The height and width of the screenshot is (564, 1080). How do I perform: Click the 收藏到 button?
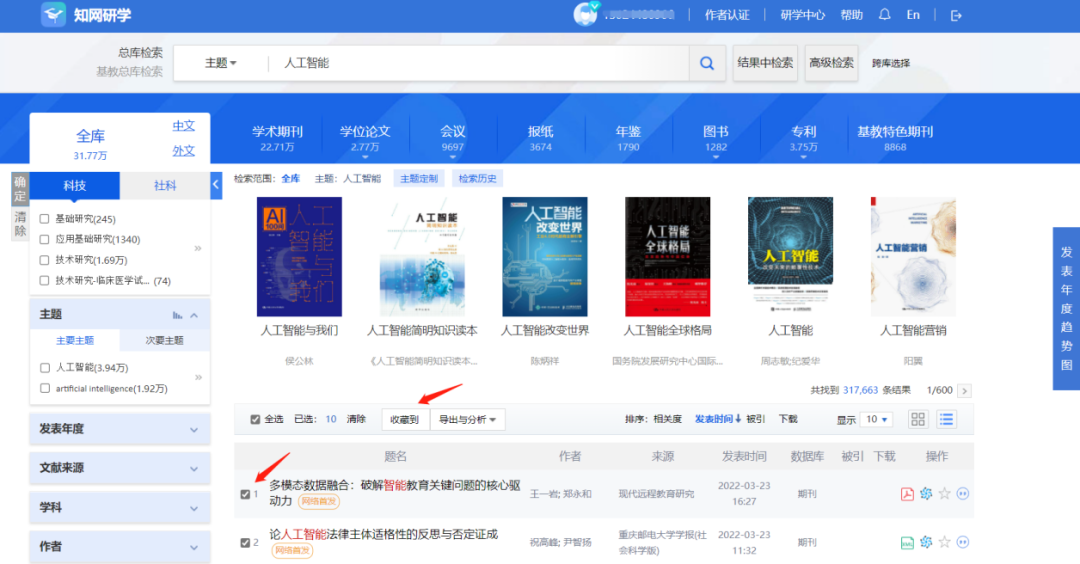(405, 419)
